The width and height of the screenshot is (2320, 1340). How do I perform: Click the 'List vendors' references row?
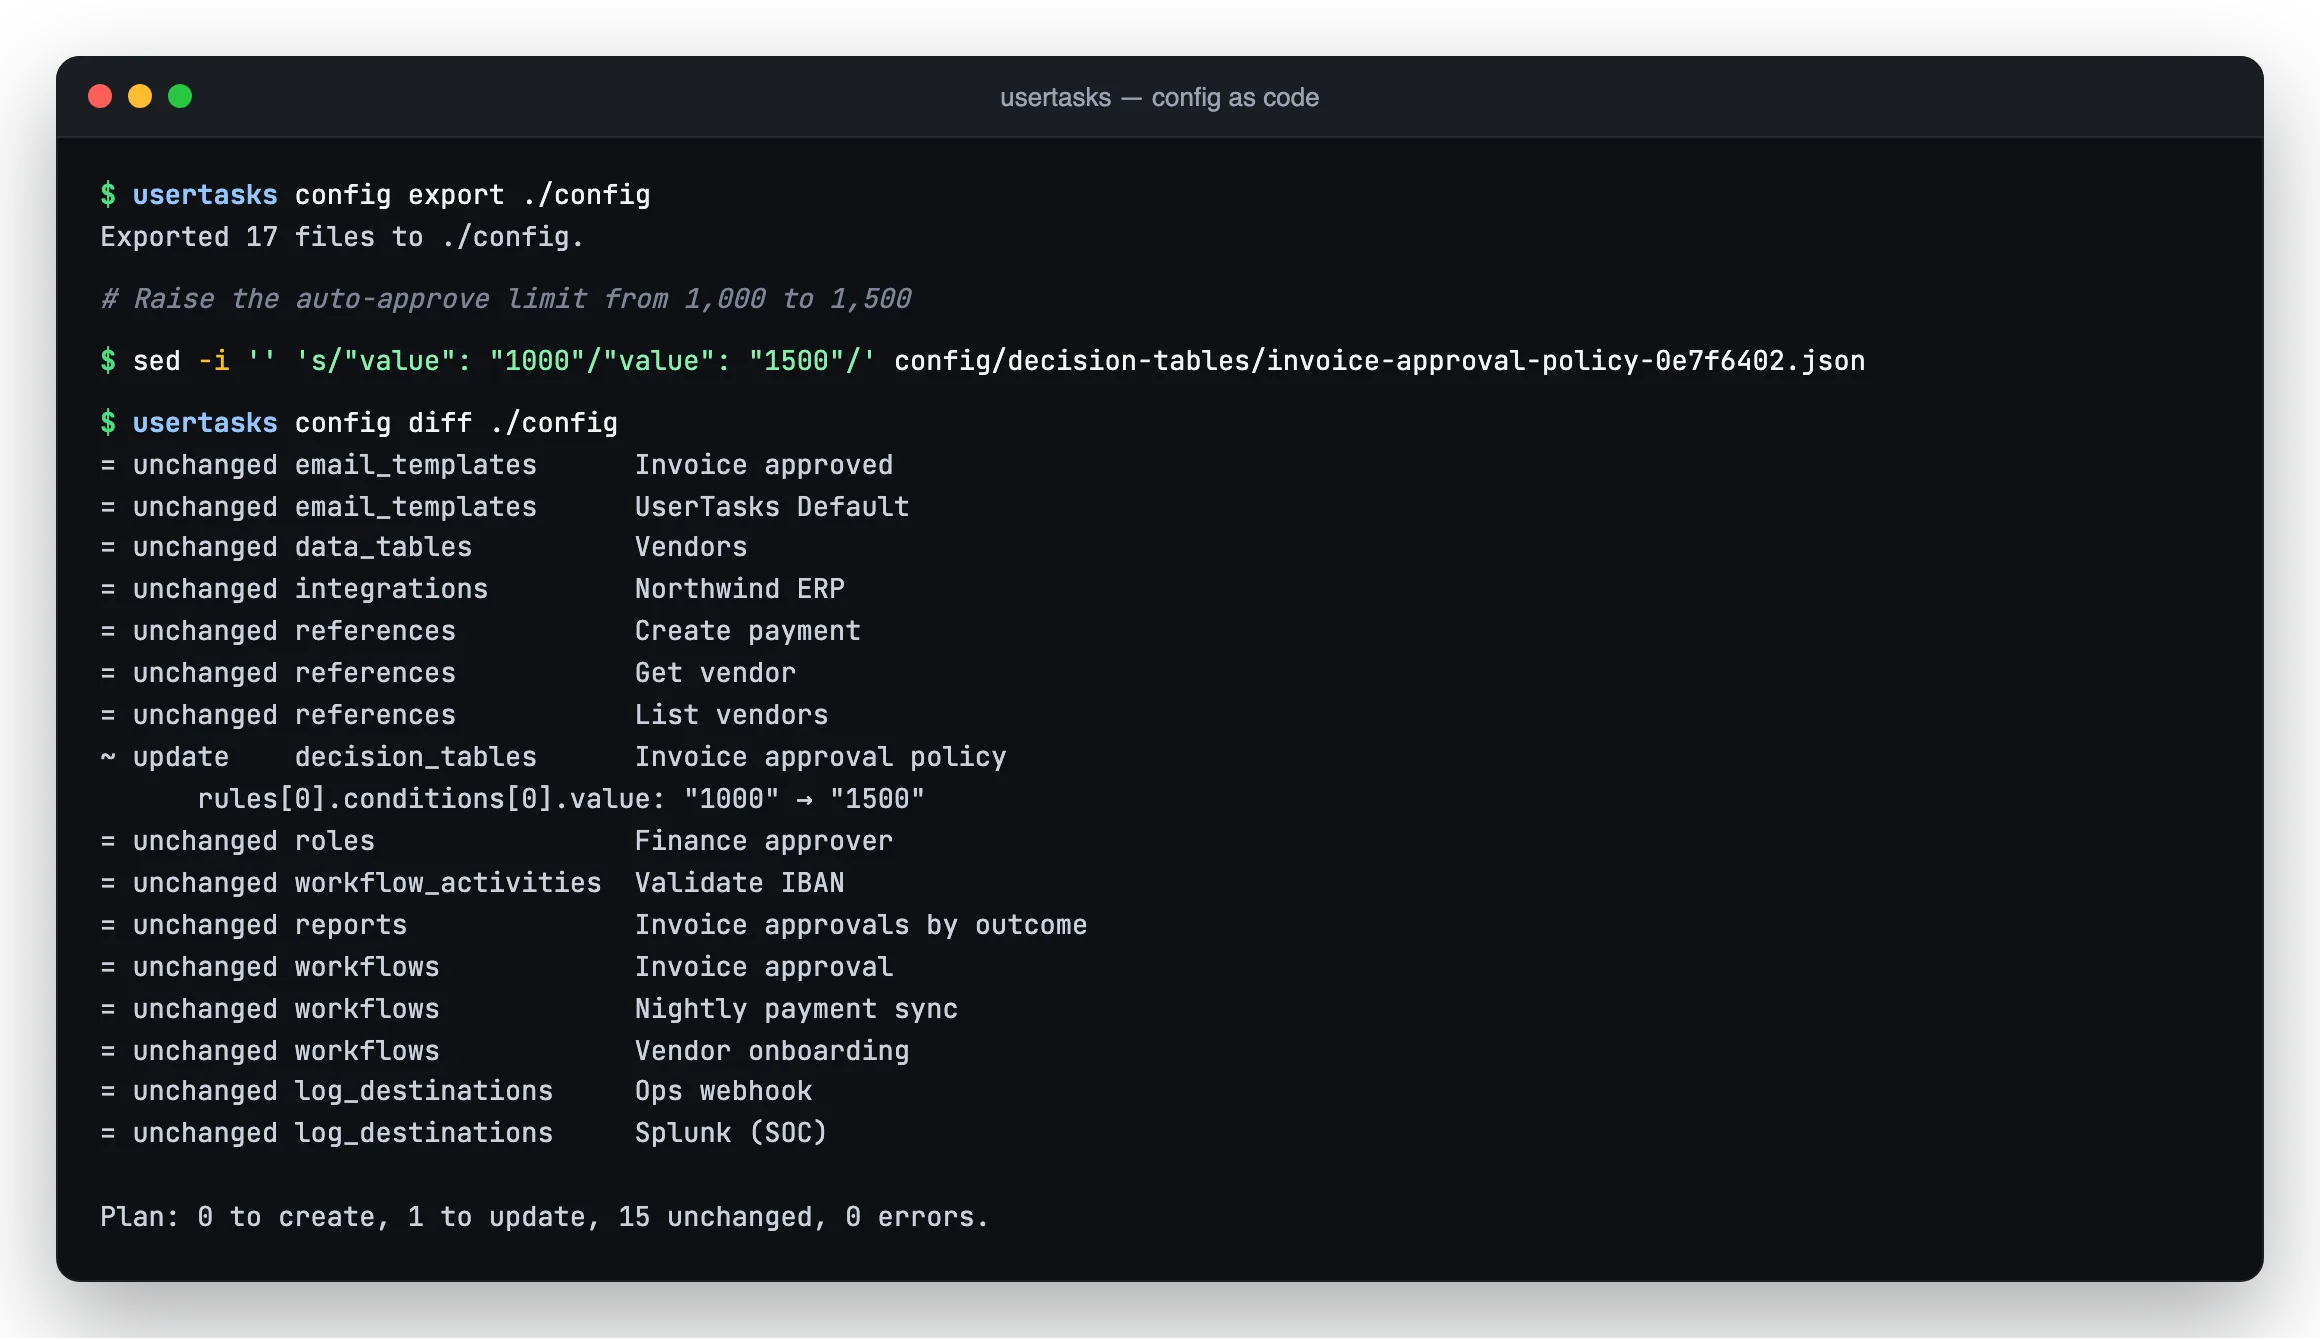pyautogui.click(x=464, y=714)
